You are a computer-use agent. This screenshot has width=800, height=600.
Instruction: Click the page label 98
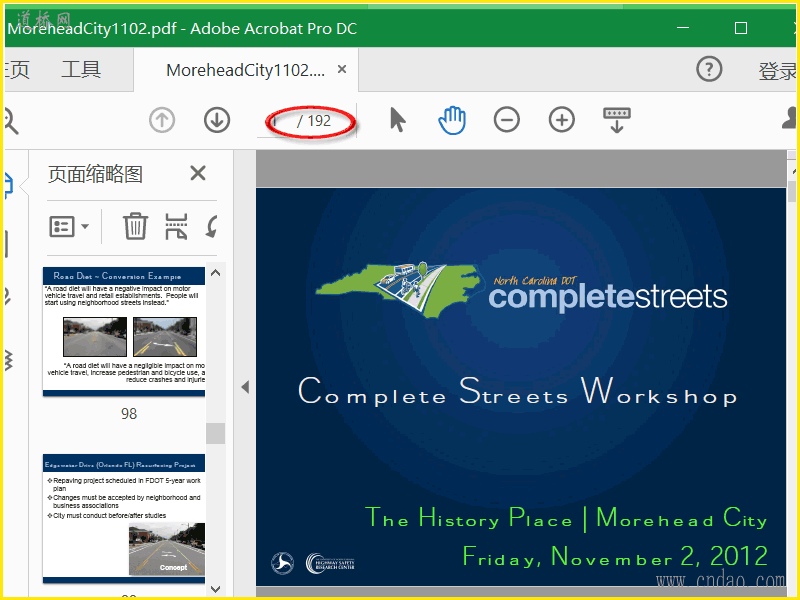coord(129,413)
